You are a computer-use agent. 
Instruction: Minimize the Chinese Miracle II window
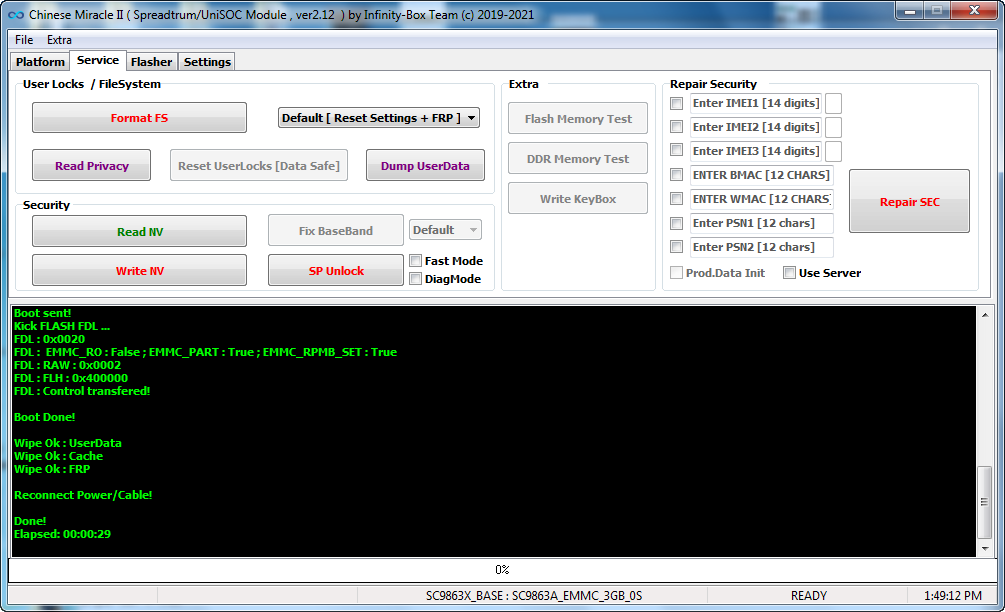point(909,11)
